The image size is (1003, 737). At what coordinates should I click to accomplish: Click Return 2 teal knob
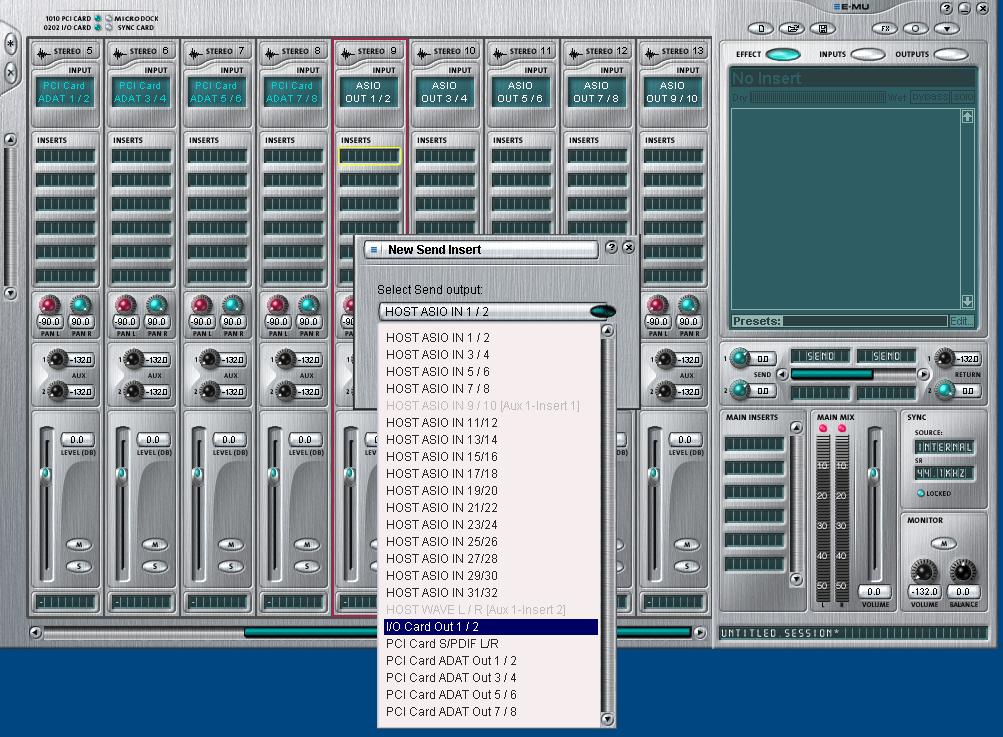click(x=945, y=390)
